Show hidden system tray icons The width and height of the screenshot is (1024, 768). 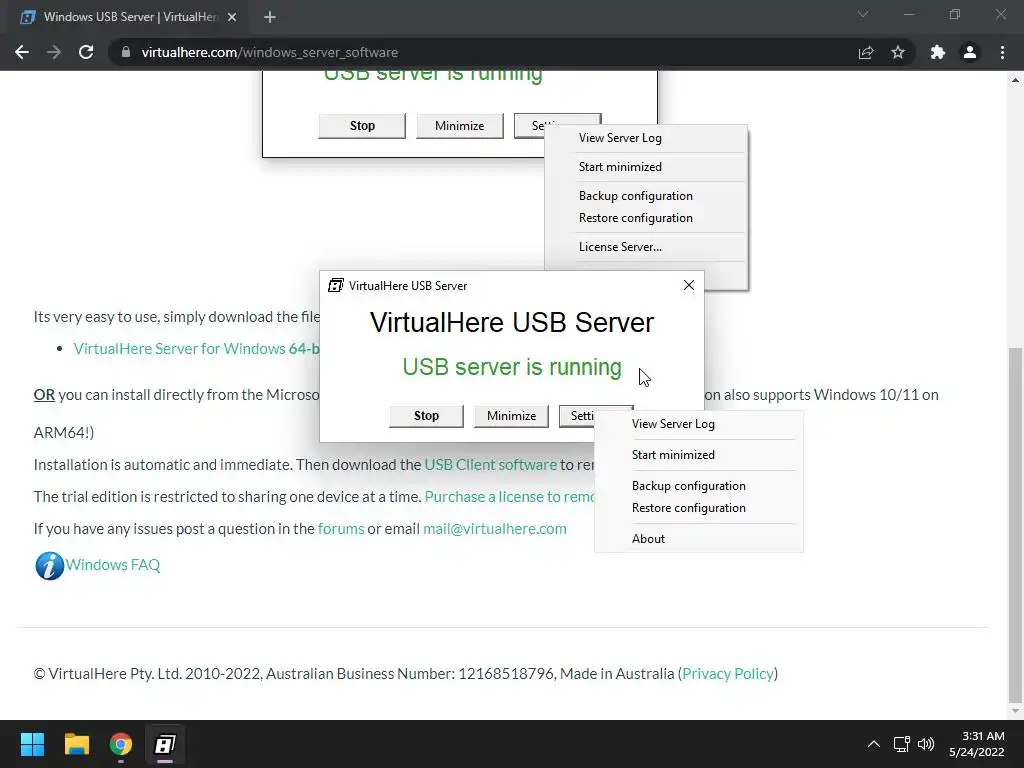point(874,744)
